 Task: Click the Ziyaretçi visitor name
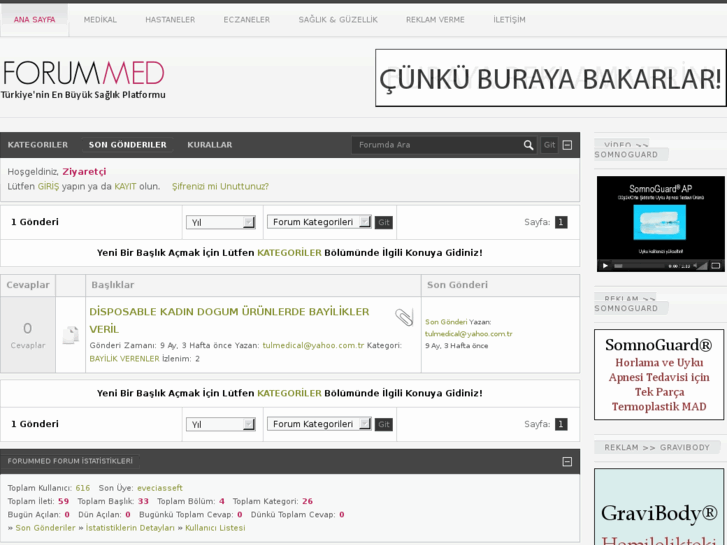pos(84,172)
